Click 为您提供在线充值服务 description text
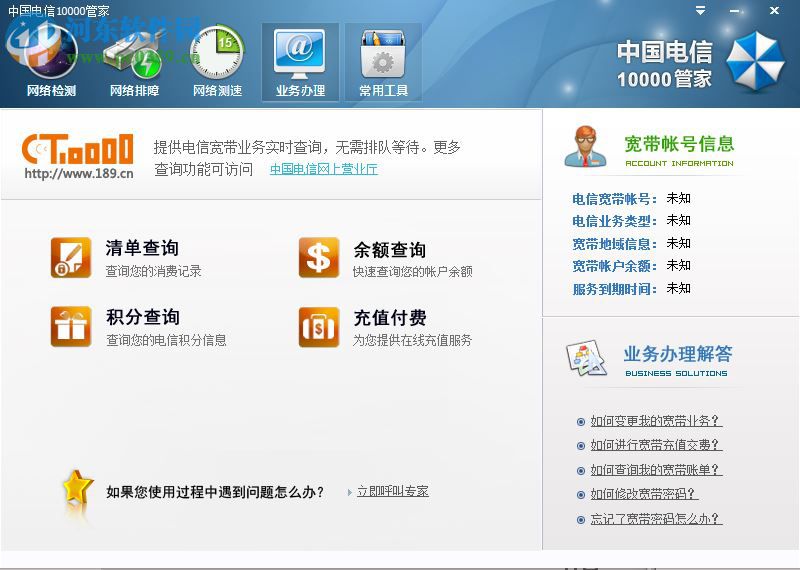800x570 pixels. 412,340
